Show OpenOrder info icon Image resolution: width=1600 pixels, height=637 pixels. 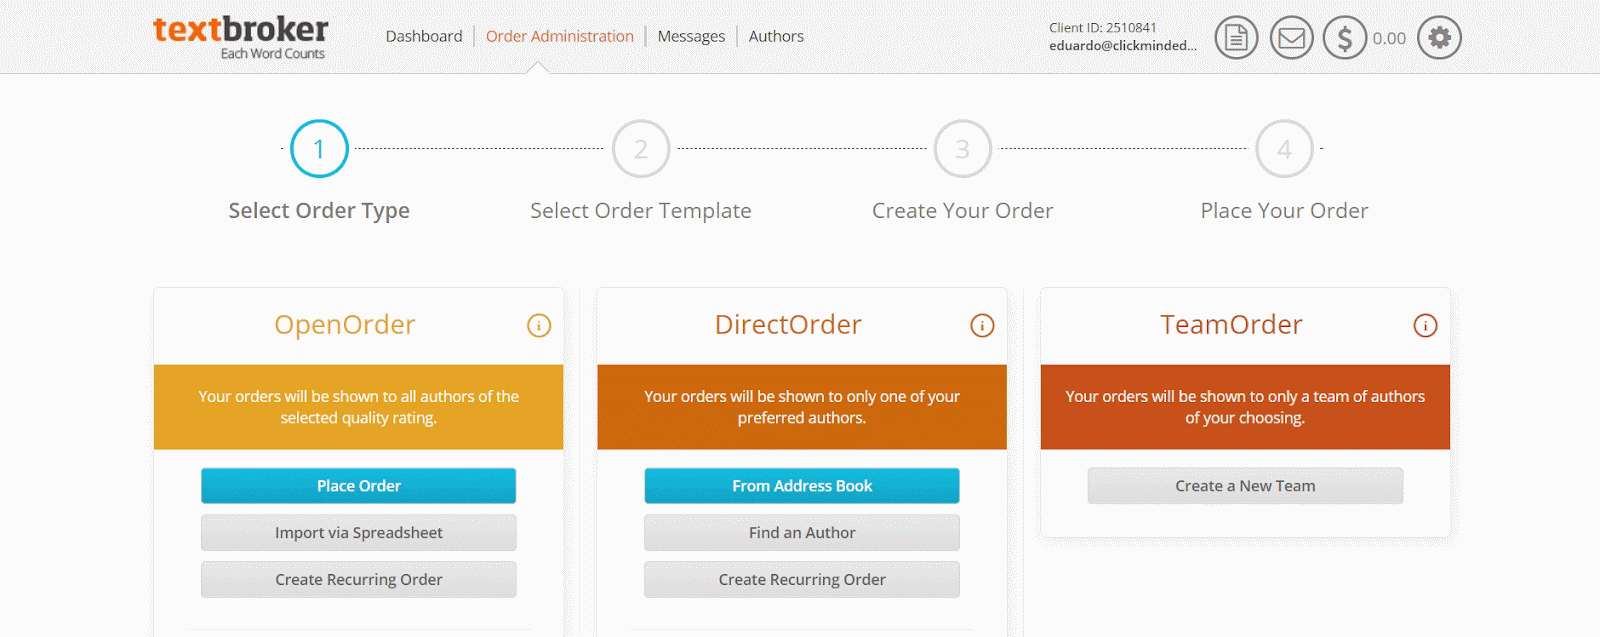click(x=539, y=325)
